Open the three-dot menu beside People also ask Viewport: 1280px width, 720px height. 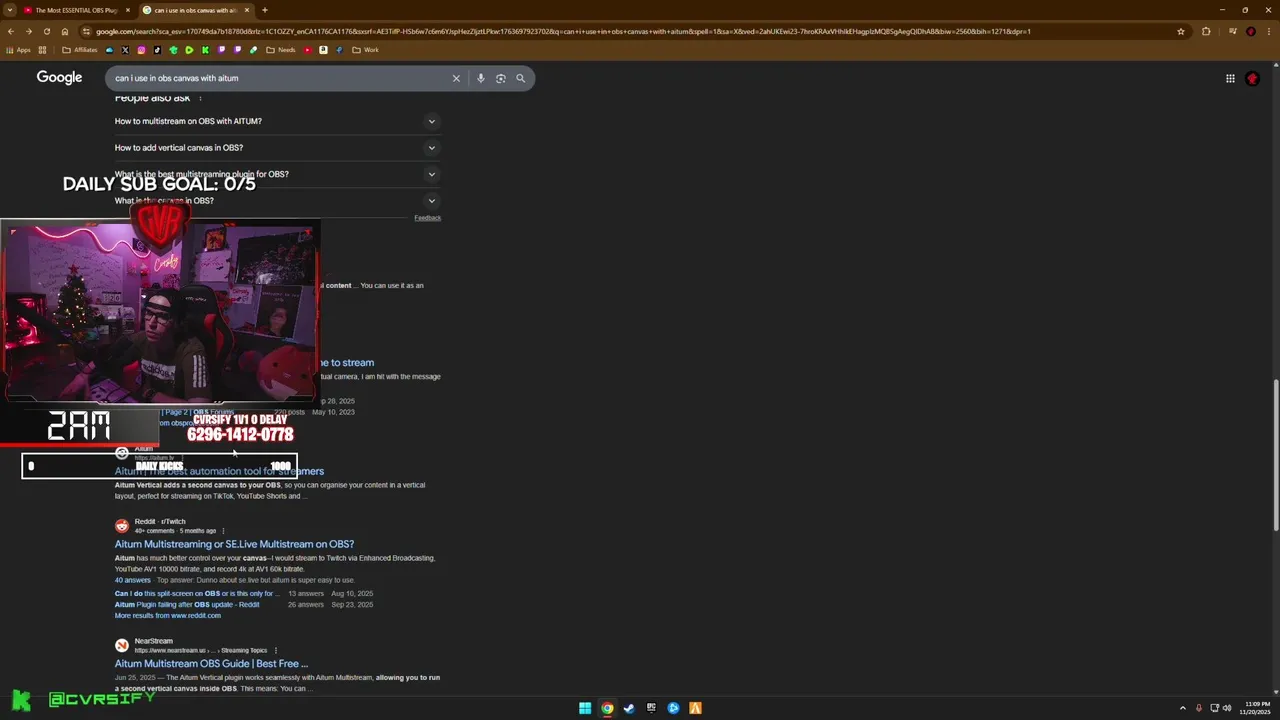[x=200, y=98]
